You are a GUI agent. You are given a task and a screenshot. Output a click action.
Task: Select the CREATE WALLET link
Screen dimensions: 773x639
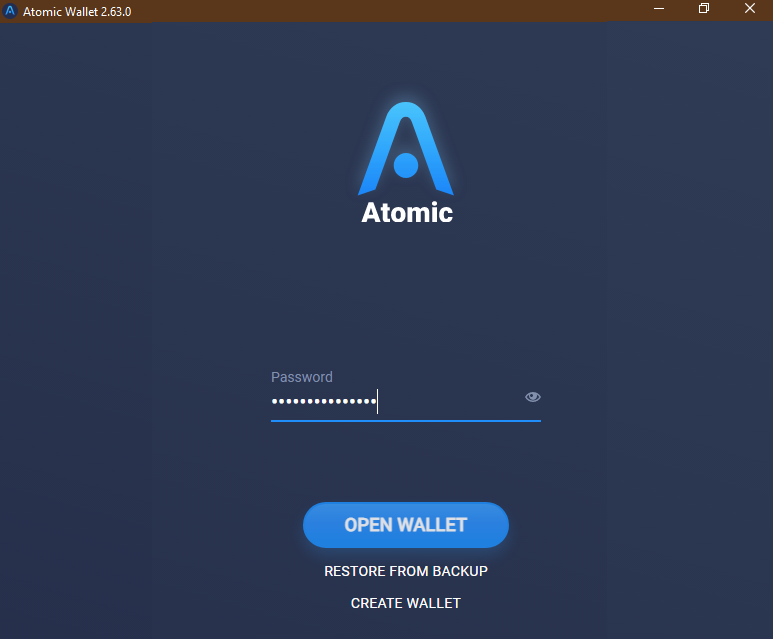pos(406,603)
